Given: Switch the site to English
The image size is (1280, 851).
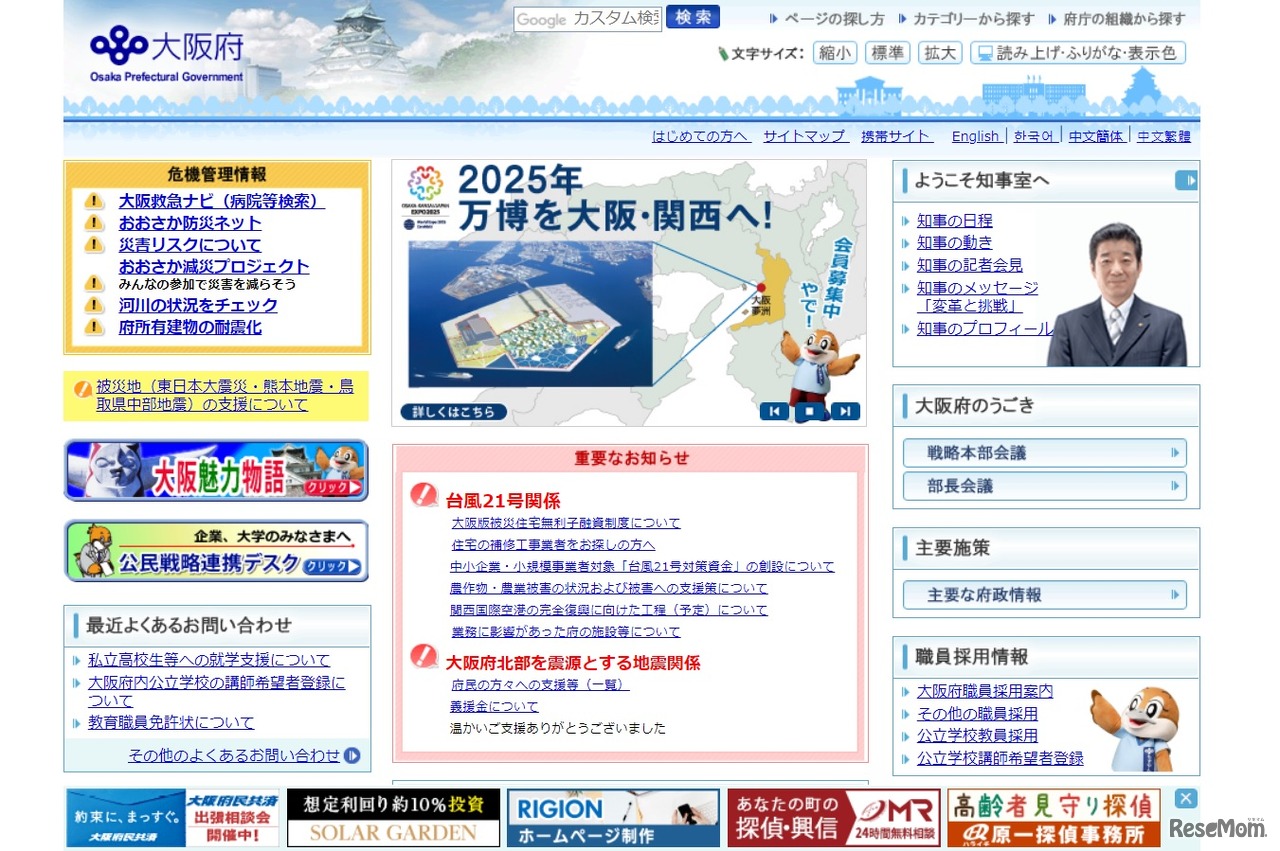Looking at the screenshot, I should point(975,136).
